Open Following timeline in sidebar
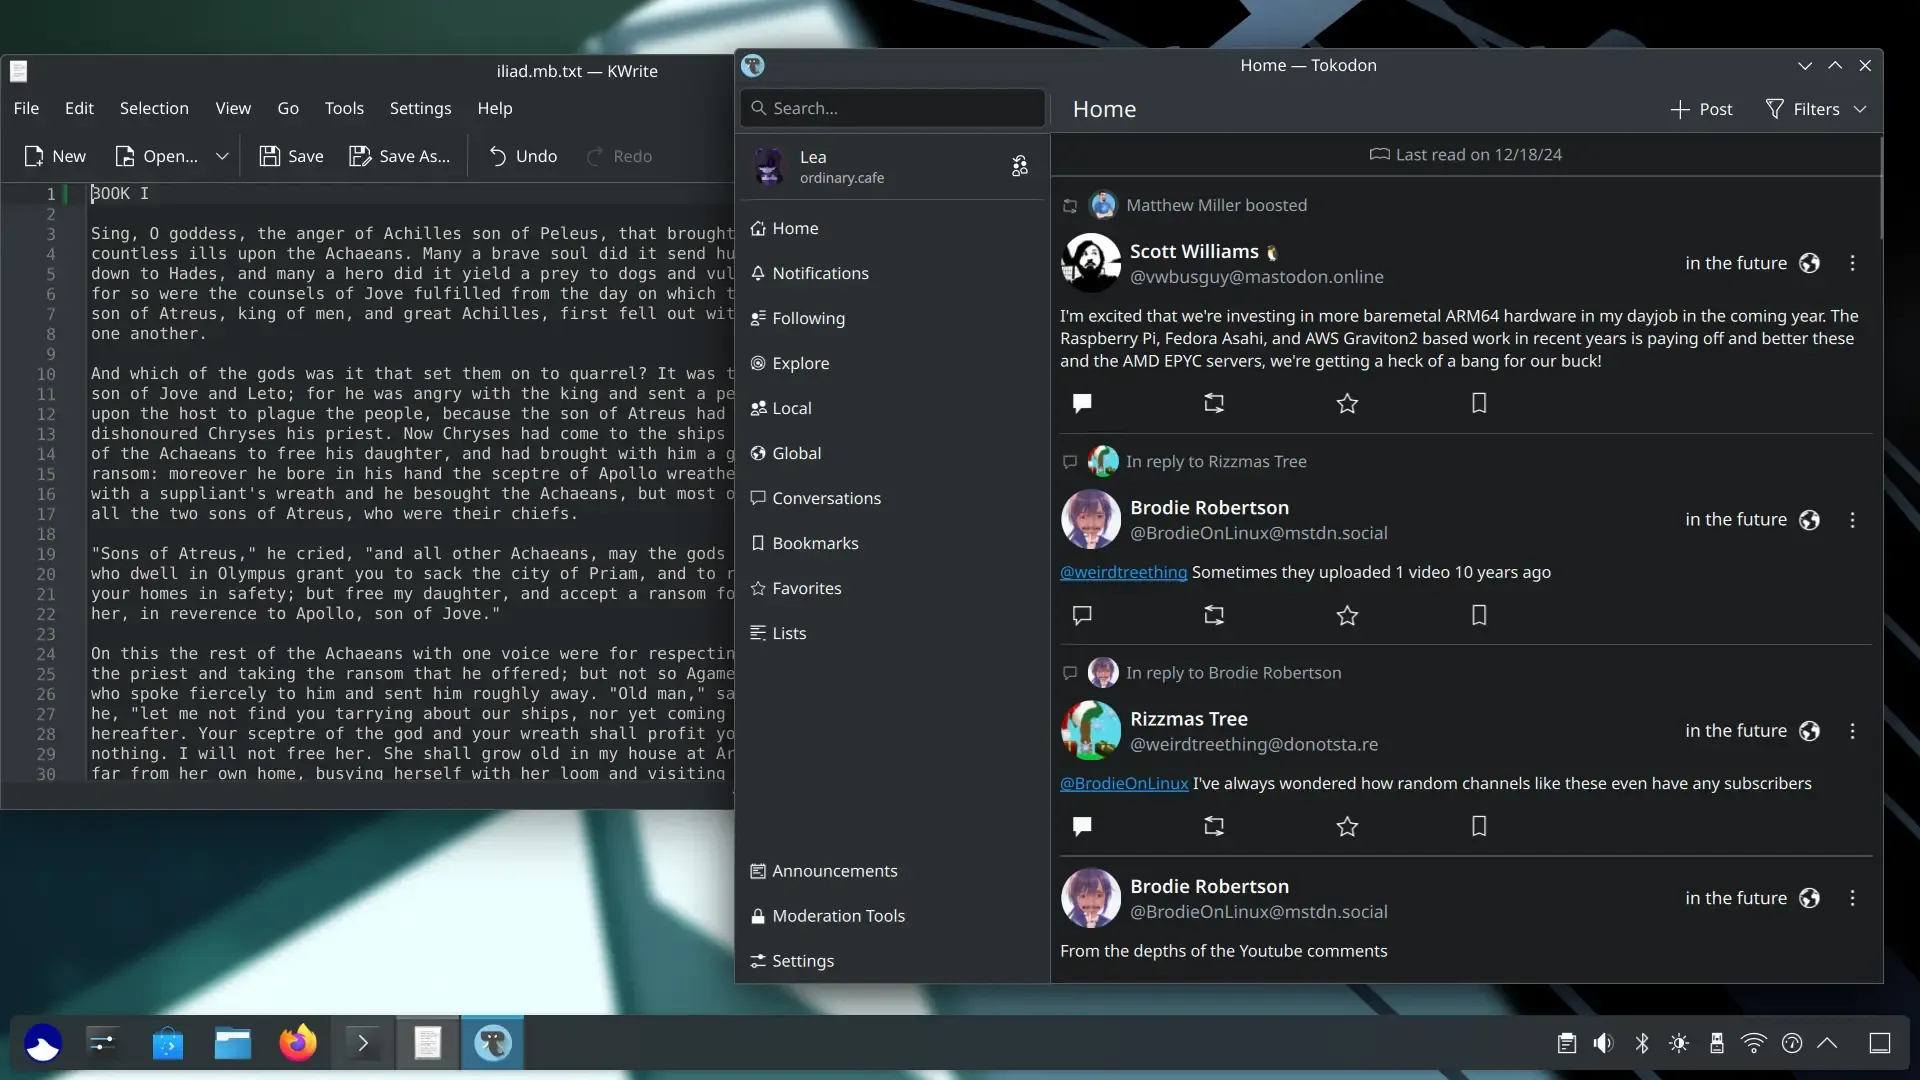The height and width of the screenshot is (1080, 1920). pos(893,318)
